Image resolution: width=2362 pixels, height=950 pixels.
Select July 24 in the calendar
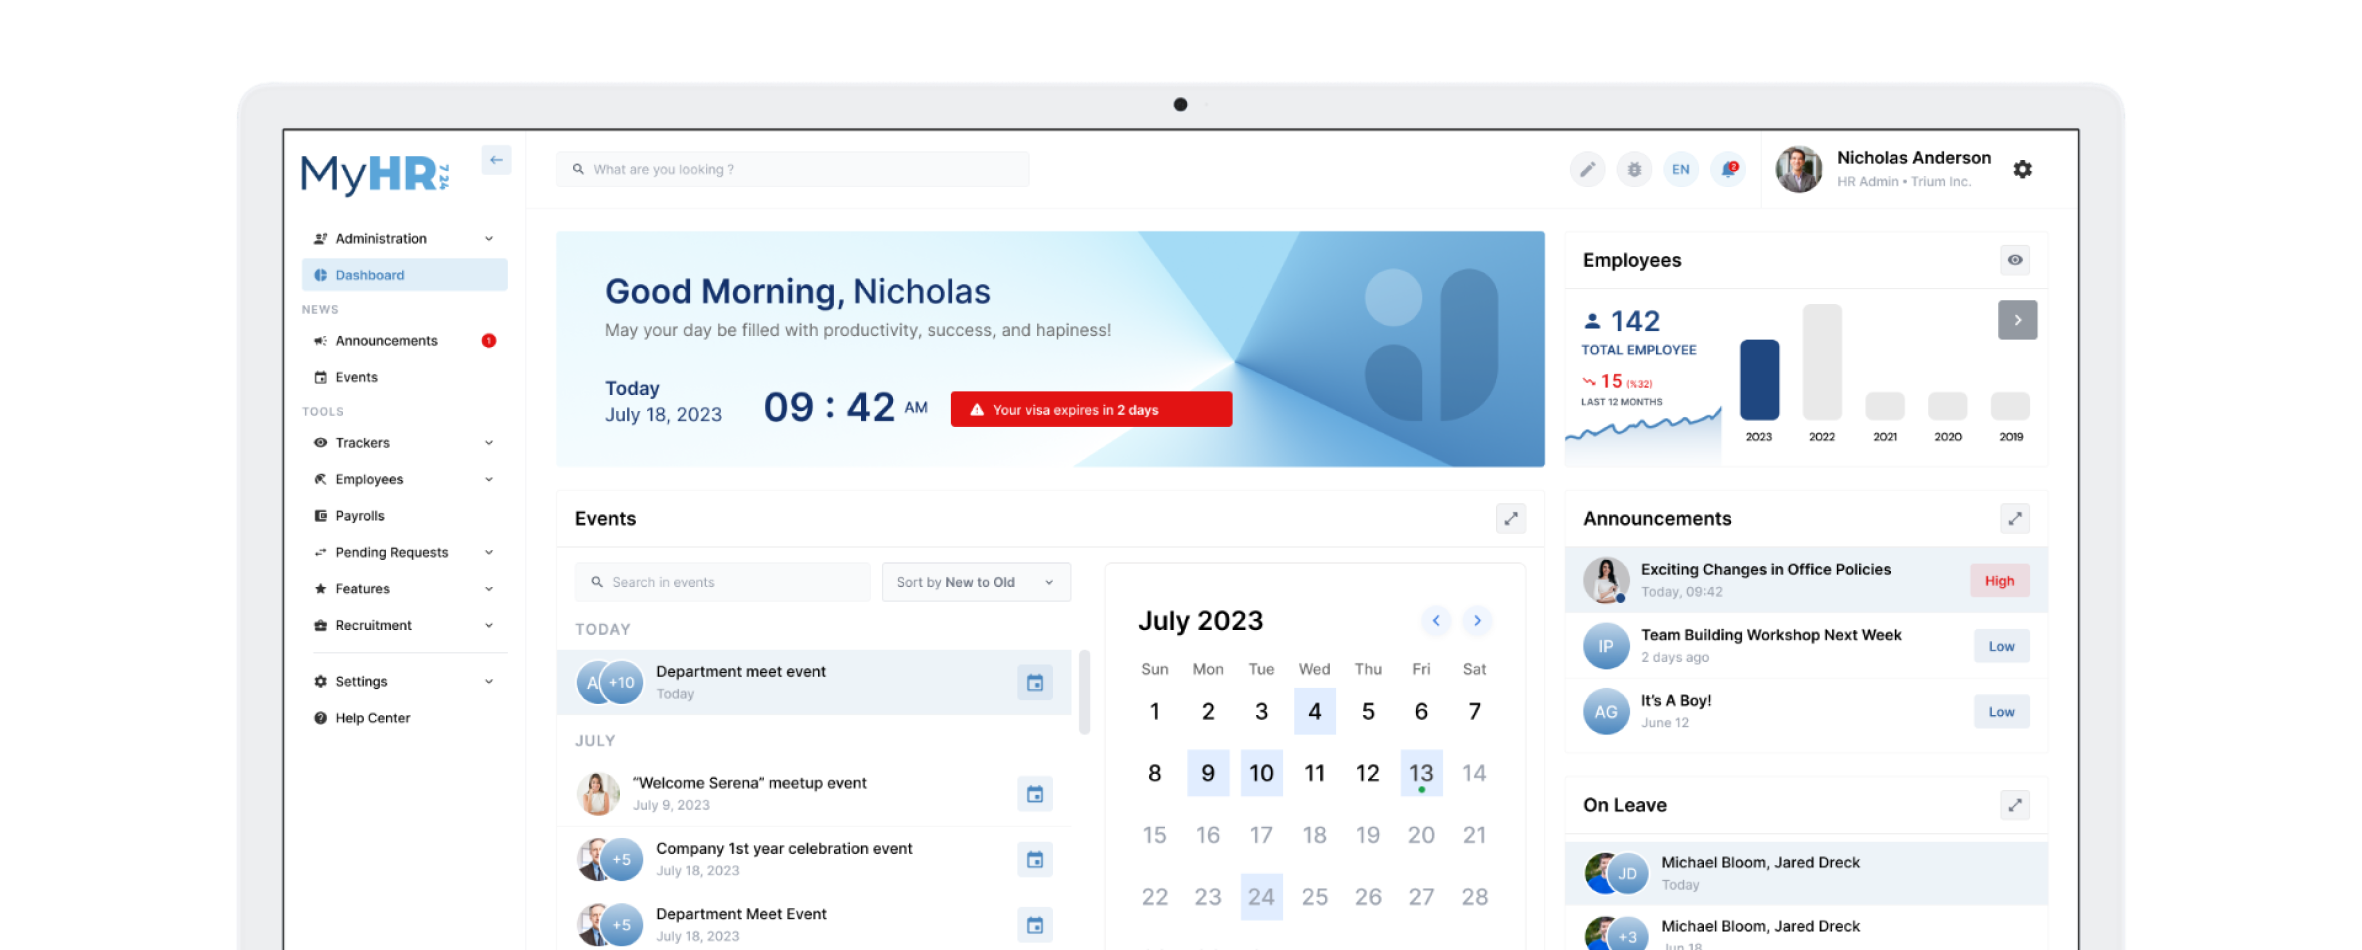(1261, 897)
